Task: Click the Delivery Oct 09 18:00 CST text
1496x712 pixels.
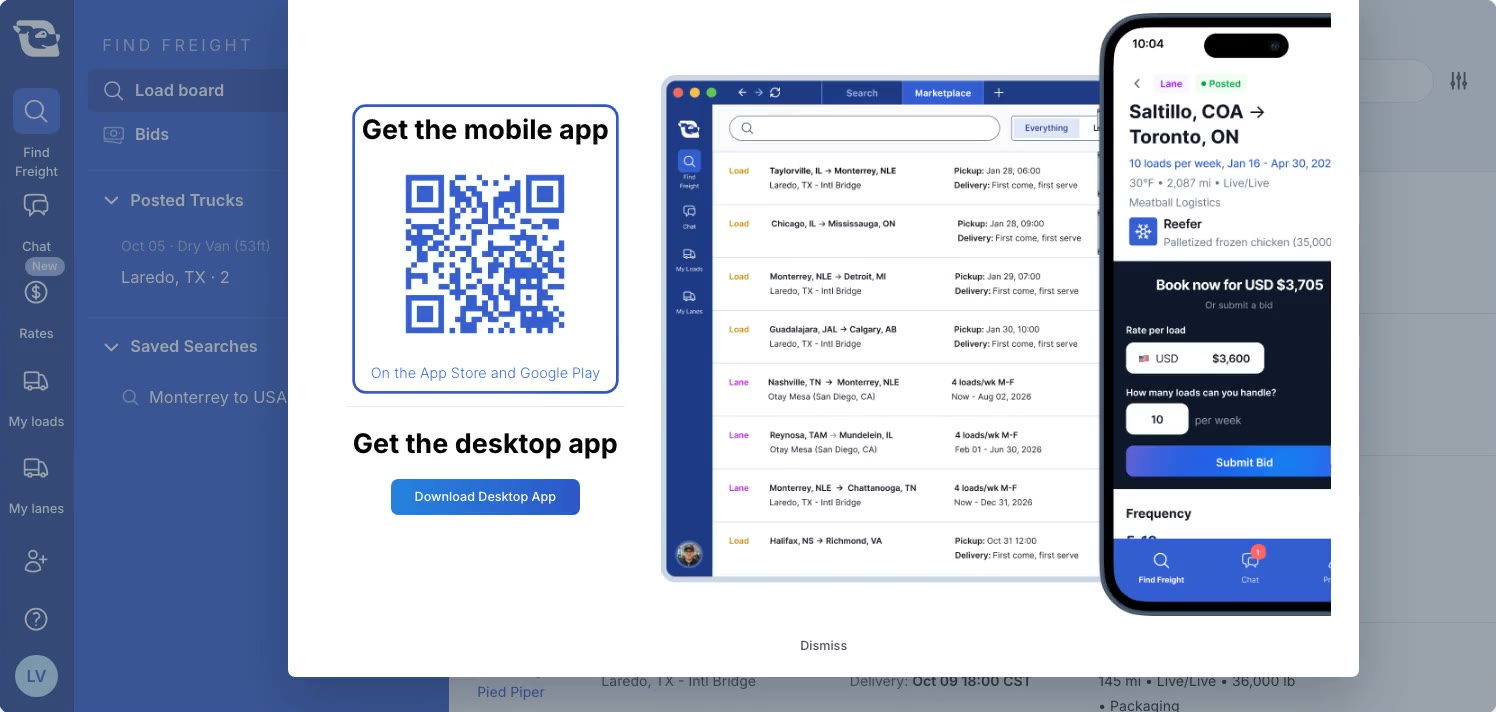Action: (940, 681)
